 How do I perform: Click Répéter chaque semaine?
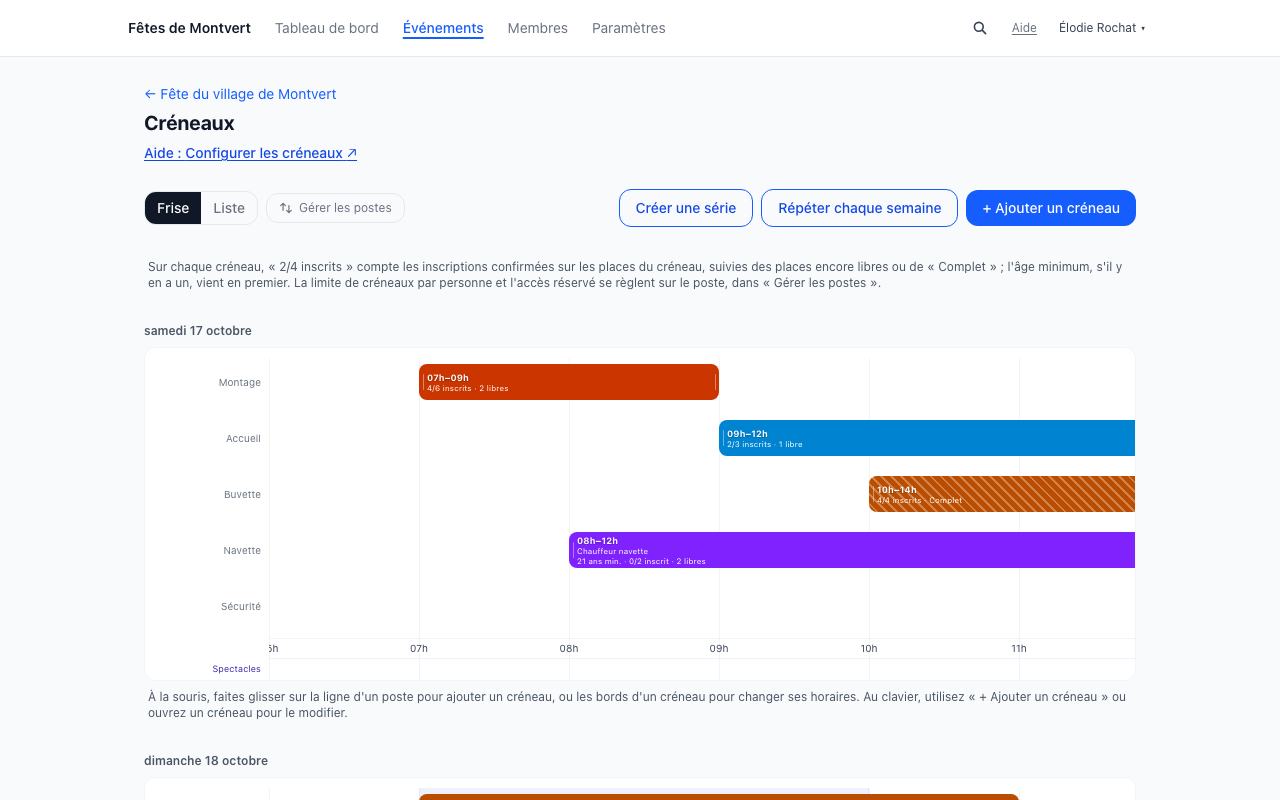[860, 208]
